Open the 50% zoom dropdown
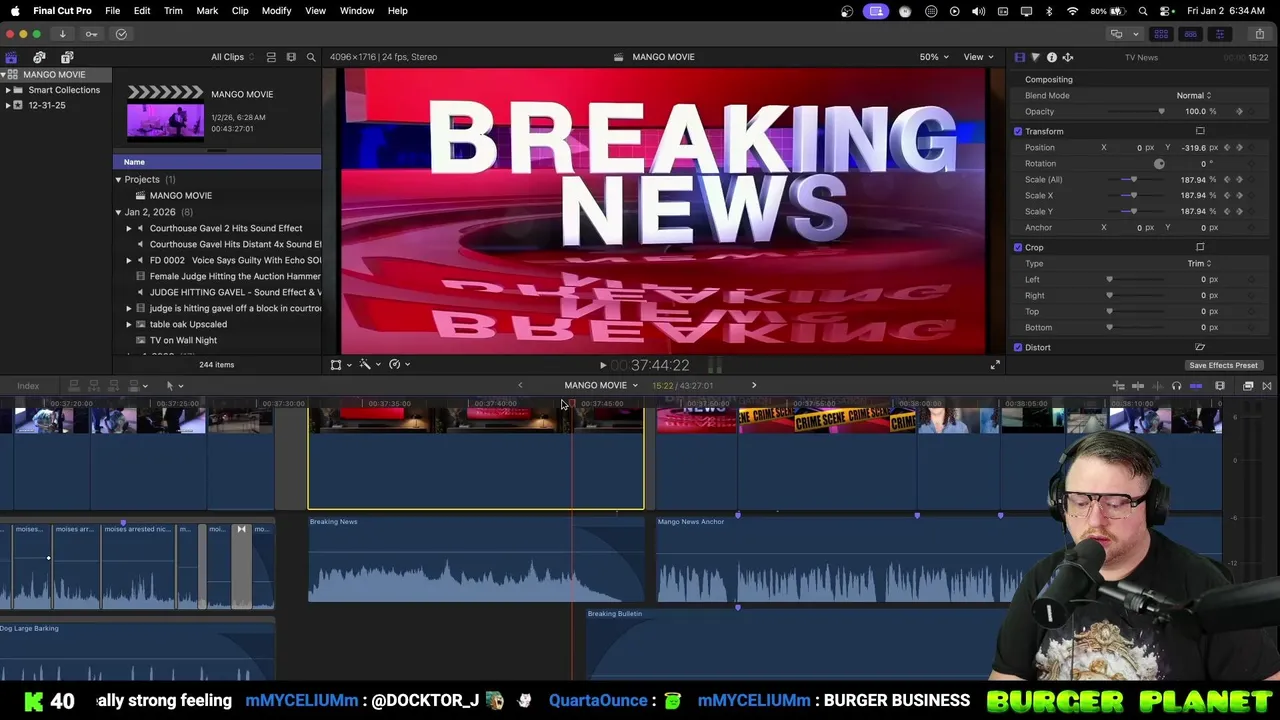This screenshot has width=1280, height=720. coord(935,57)
